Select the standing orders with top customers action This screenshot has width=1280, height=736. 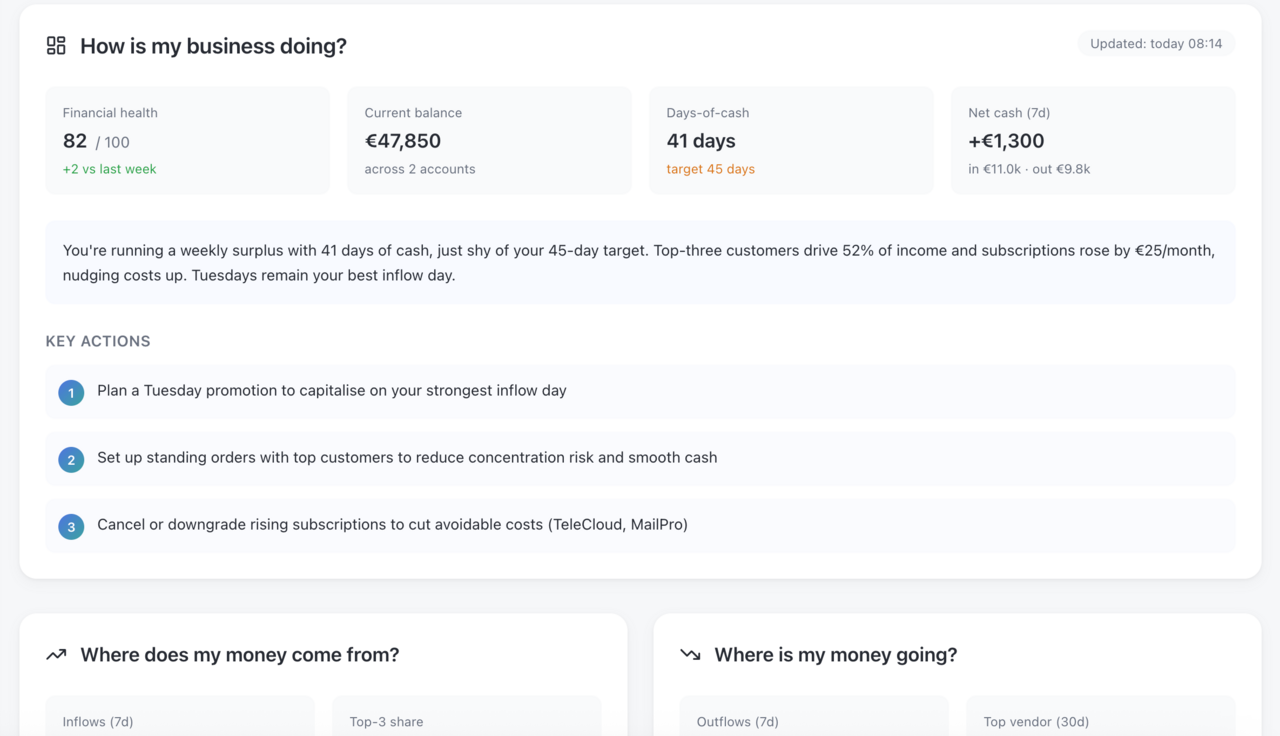[x=407, y=458]
